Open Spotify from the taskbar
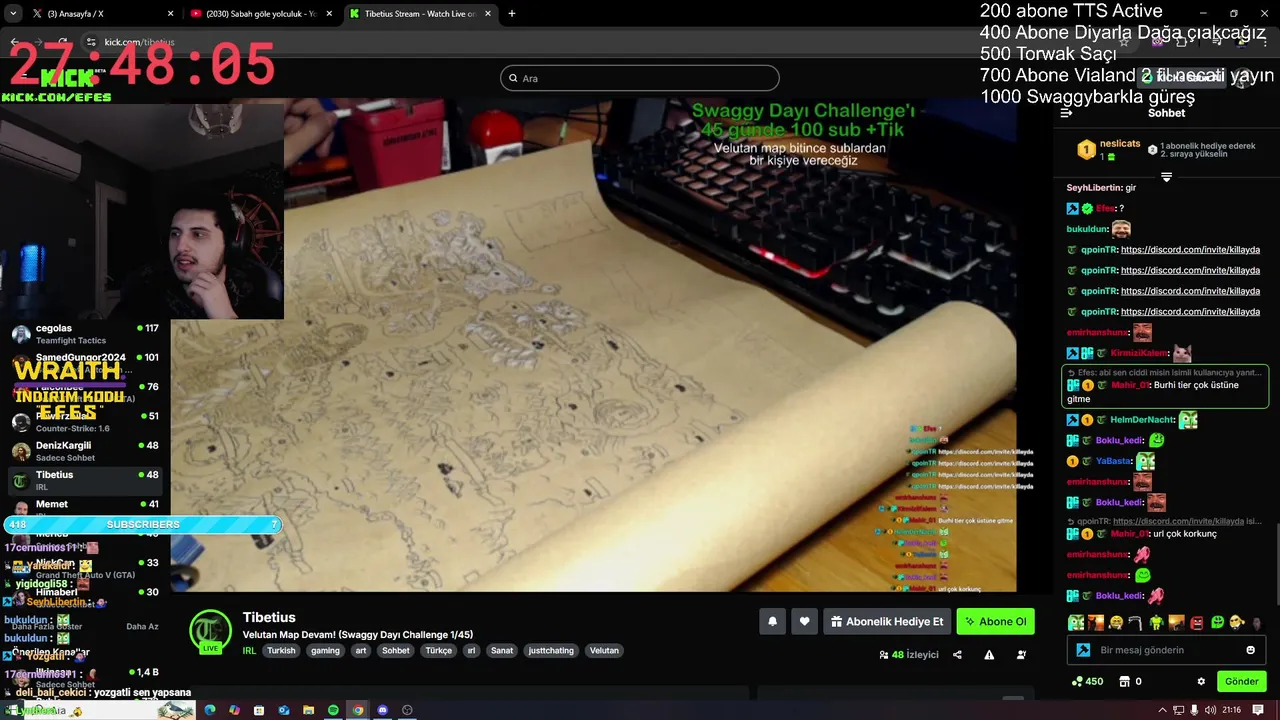The height and width of the screenshot is (720, 1280). tap(333, 710)
